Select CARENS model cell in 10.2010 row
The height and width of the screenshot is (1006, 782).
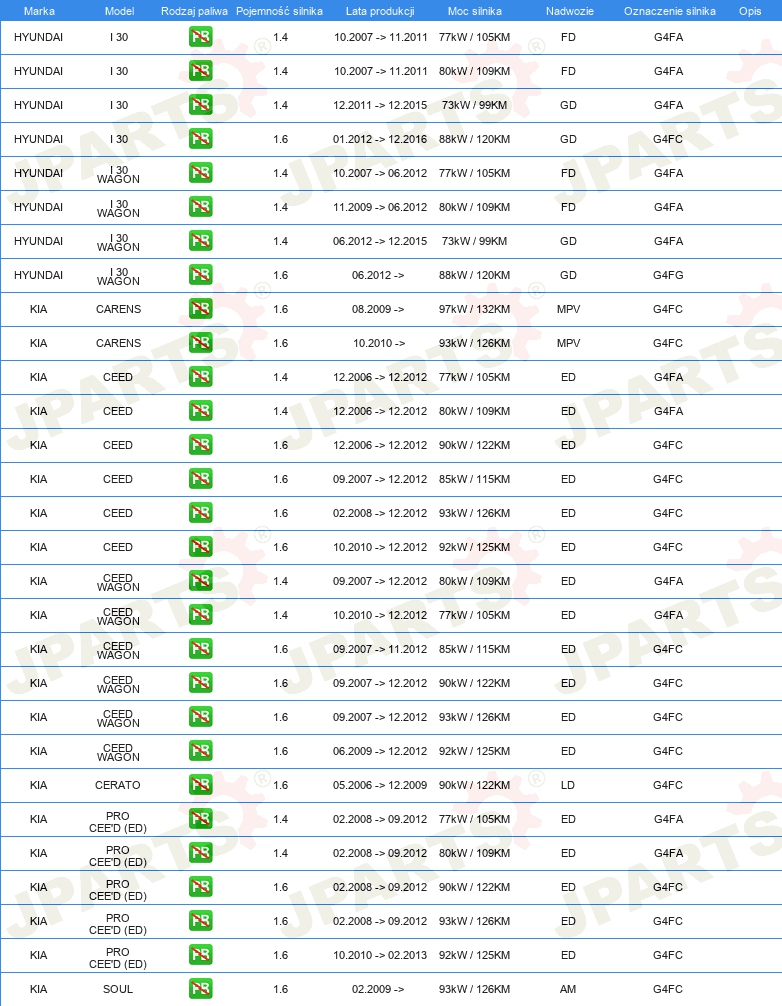119,343
